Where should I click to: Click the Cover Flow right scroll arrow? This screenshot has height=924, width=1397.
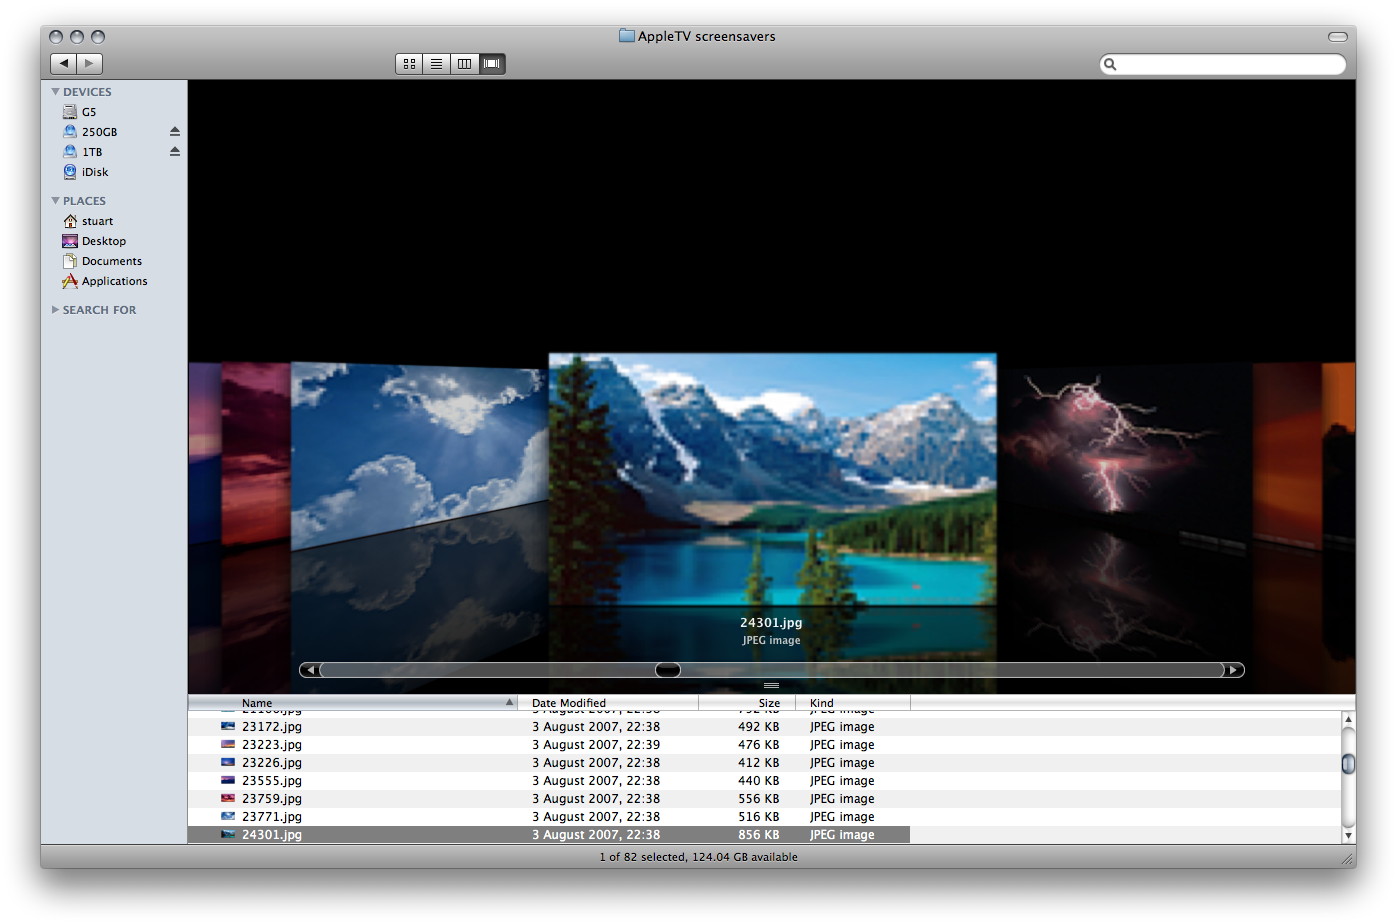click(x=1234, y=670)
